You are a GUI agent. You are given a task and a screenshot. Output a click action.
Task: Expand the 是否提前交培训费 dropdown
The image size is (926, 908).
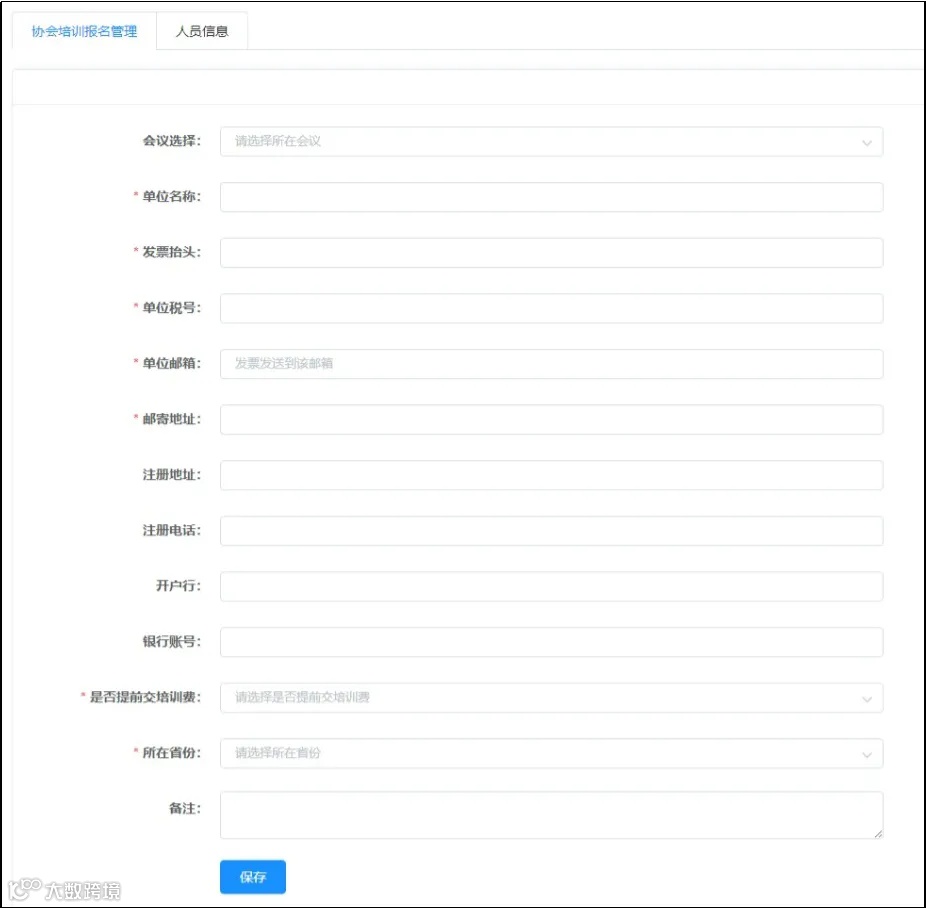[552, 698]
